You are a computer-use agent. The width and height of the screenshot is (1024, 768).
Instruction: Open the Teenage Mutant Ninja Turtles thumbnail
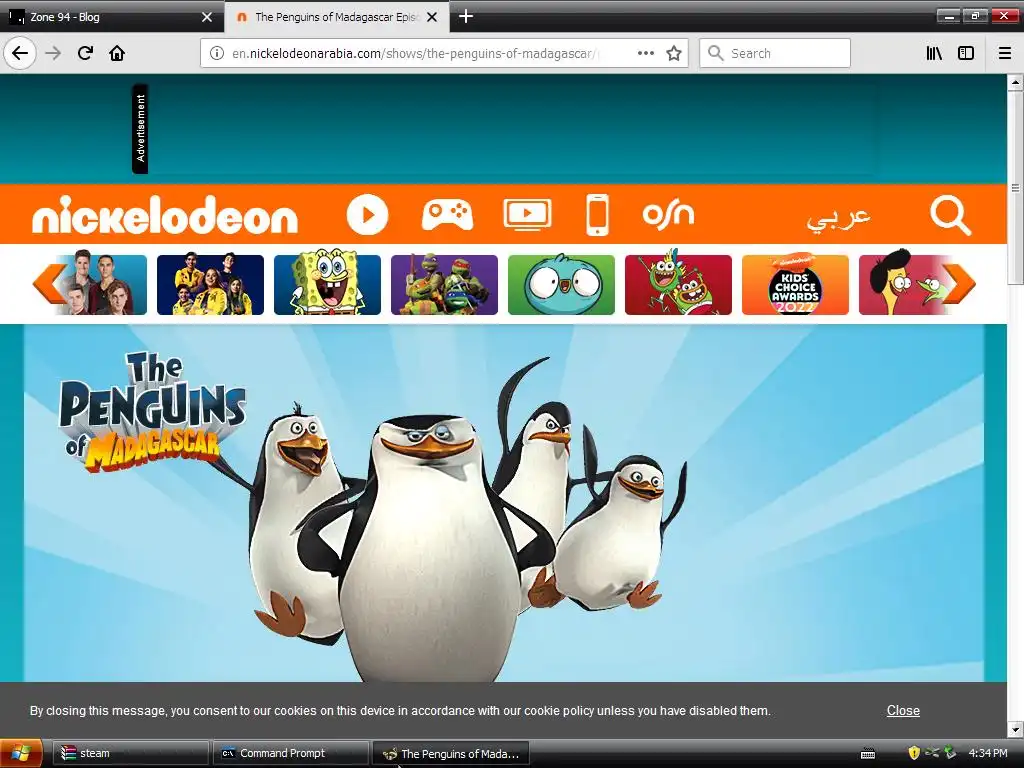tap(444, 285)
